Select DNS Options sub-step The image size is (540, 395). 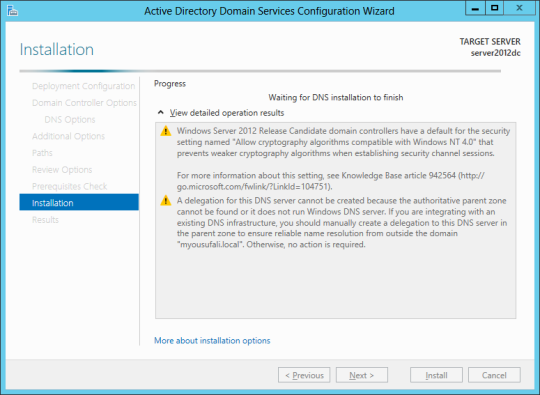pos(70,119)
